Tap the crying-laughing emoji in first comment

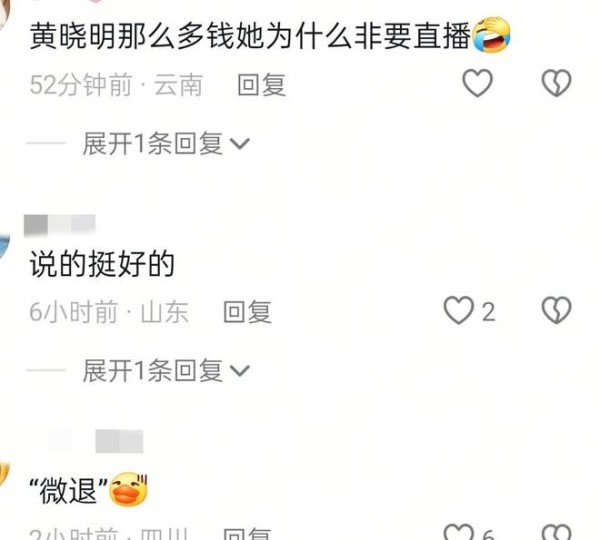[x=492, y=35]
